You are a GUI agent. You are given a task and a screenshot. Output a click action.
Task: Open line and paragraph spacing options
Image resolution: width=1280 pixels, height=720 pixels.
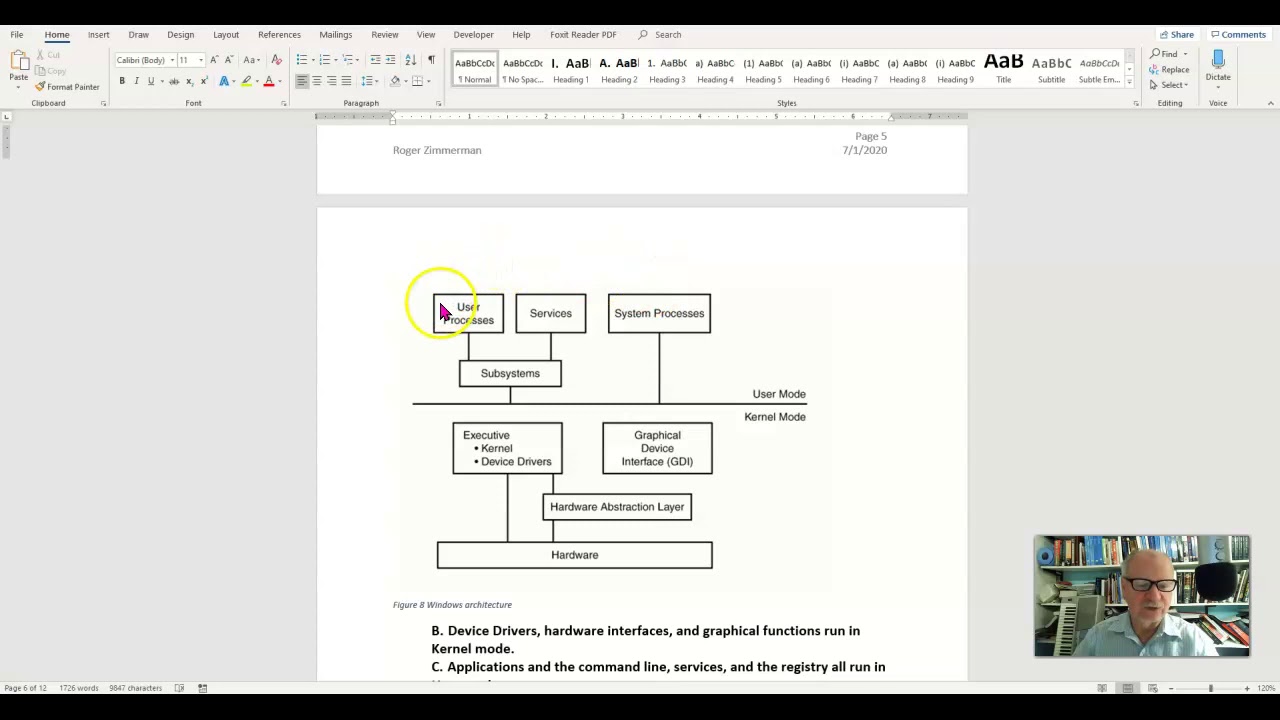tap(367, 81)
